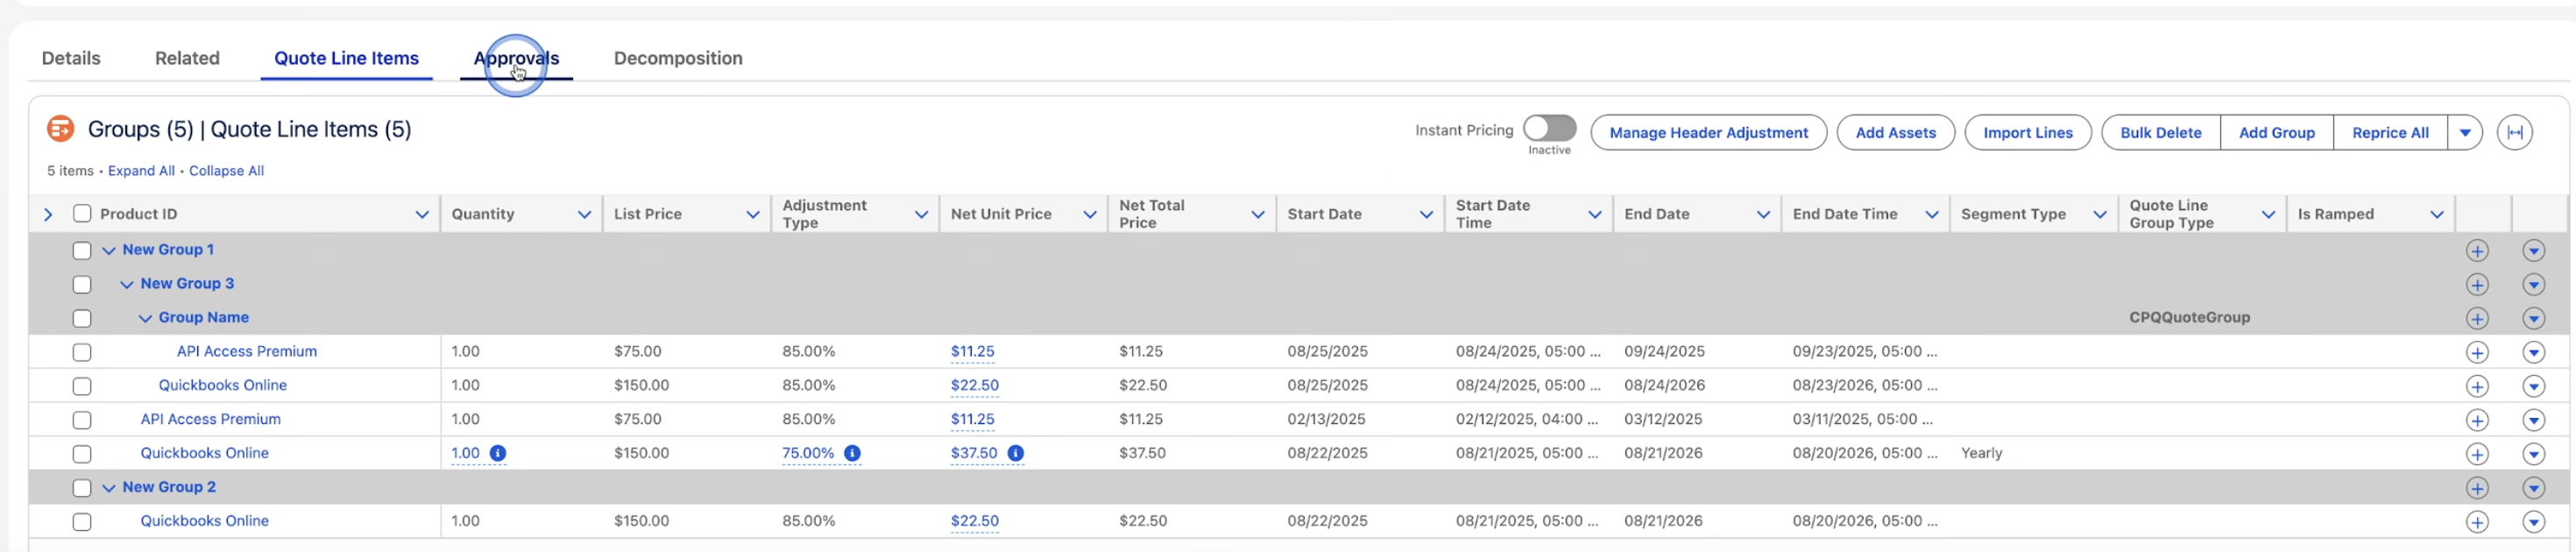Click Manage Header Adjustment button
This screenshot has width=2576, height=552.
click(x=1708, y=132)
